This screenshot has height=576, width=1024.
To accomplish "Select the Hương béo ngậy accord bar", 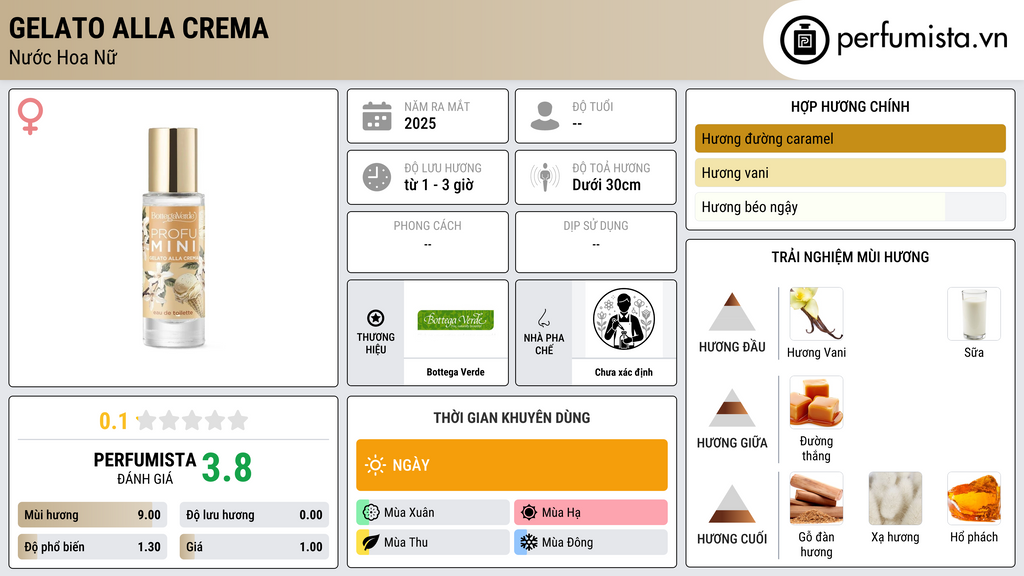I will (850, 207).
